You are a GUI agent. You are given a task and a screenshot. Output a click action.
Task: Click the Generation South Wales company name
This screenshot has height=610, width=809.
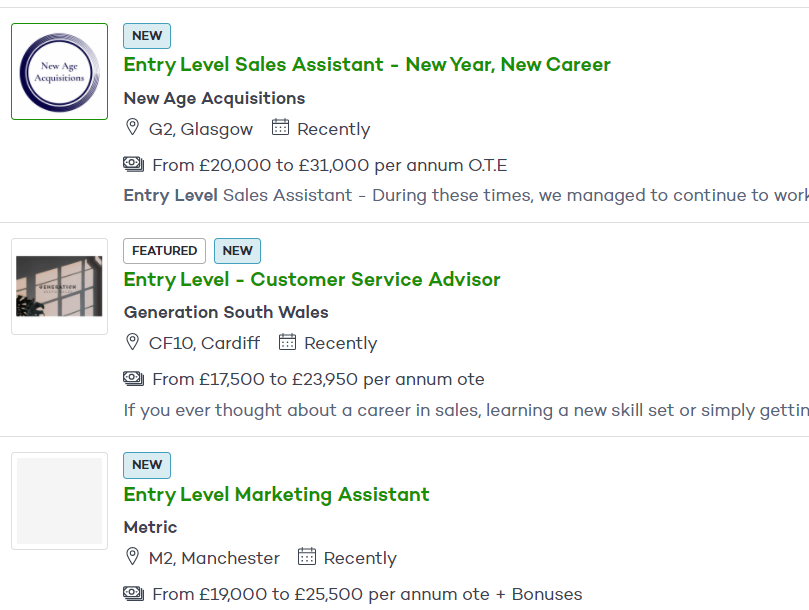coord(226,312)
